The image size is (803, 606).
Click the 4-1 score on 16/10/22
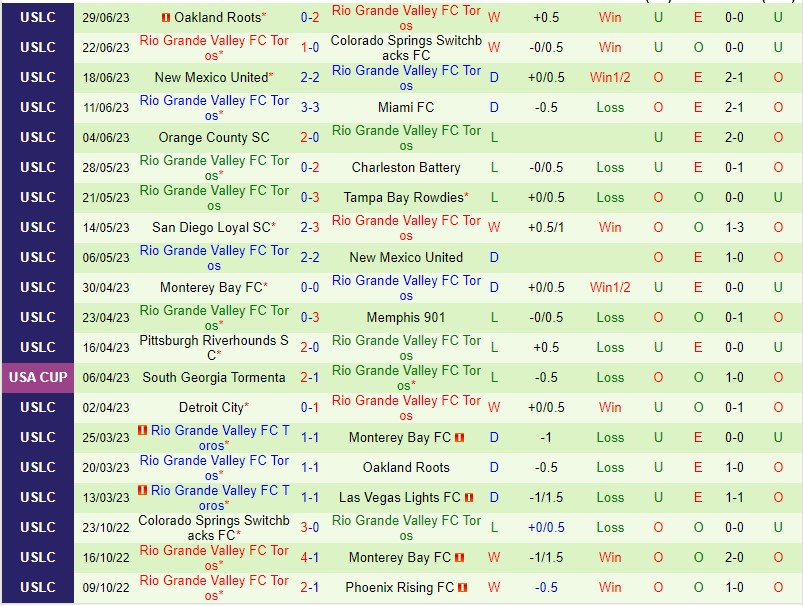tap(310, 557)
